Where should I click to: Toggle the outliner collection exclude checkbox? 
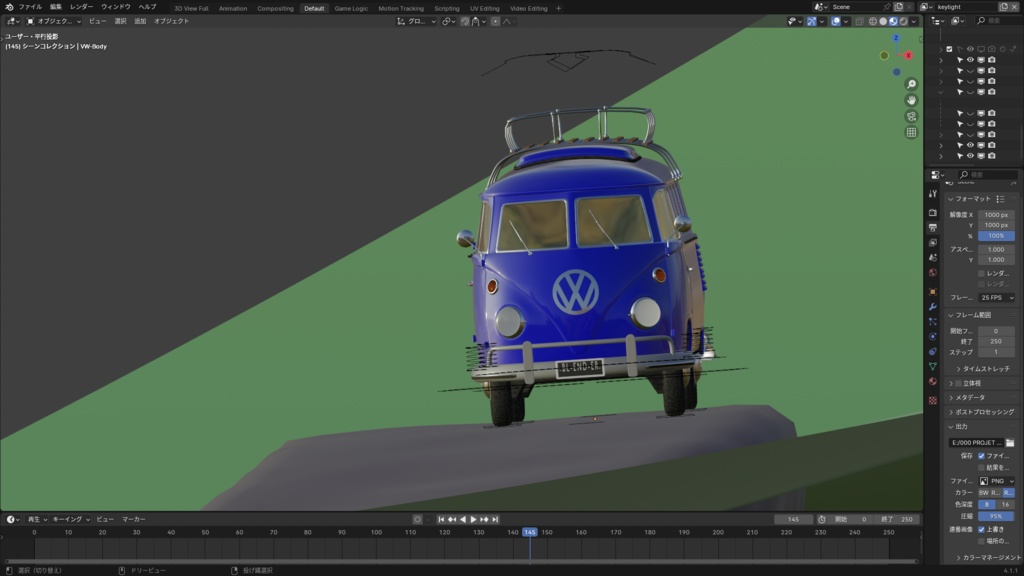pyautogui.click(x=950, y=49)
